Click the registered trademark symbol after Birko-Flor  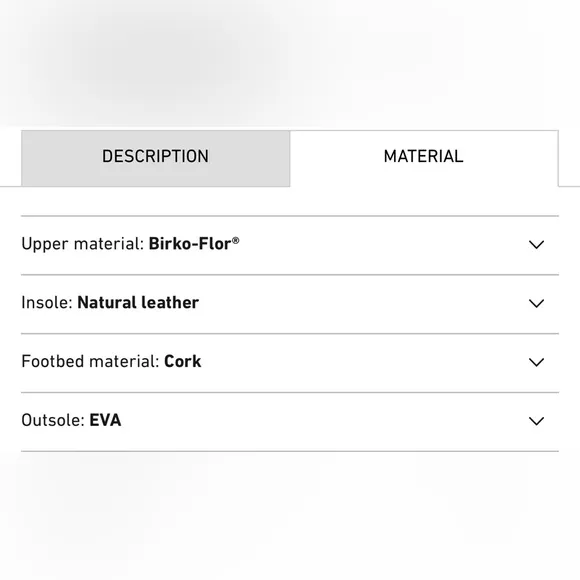236,240
